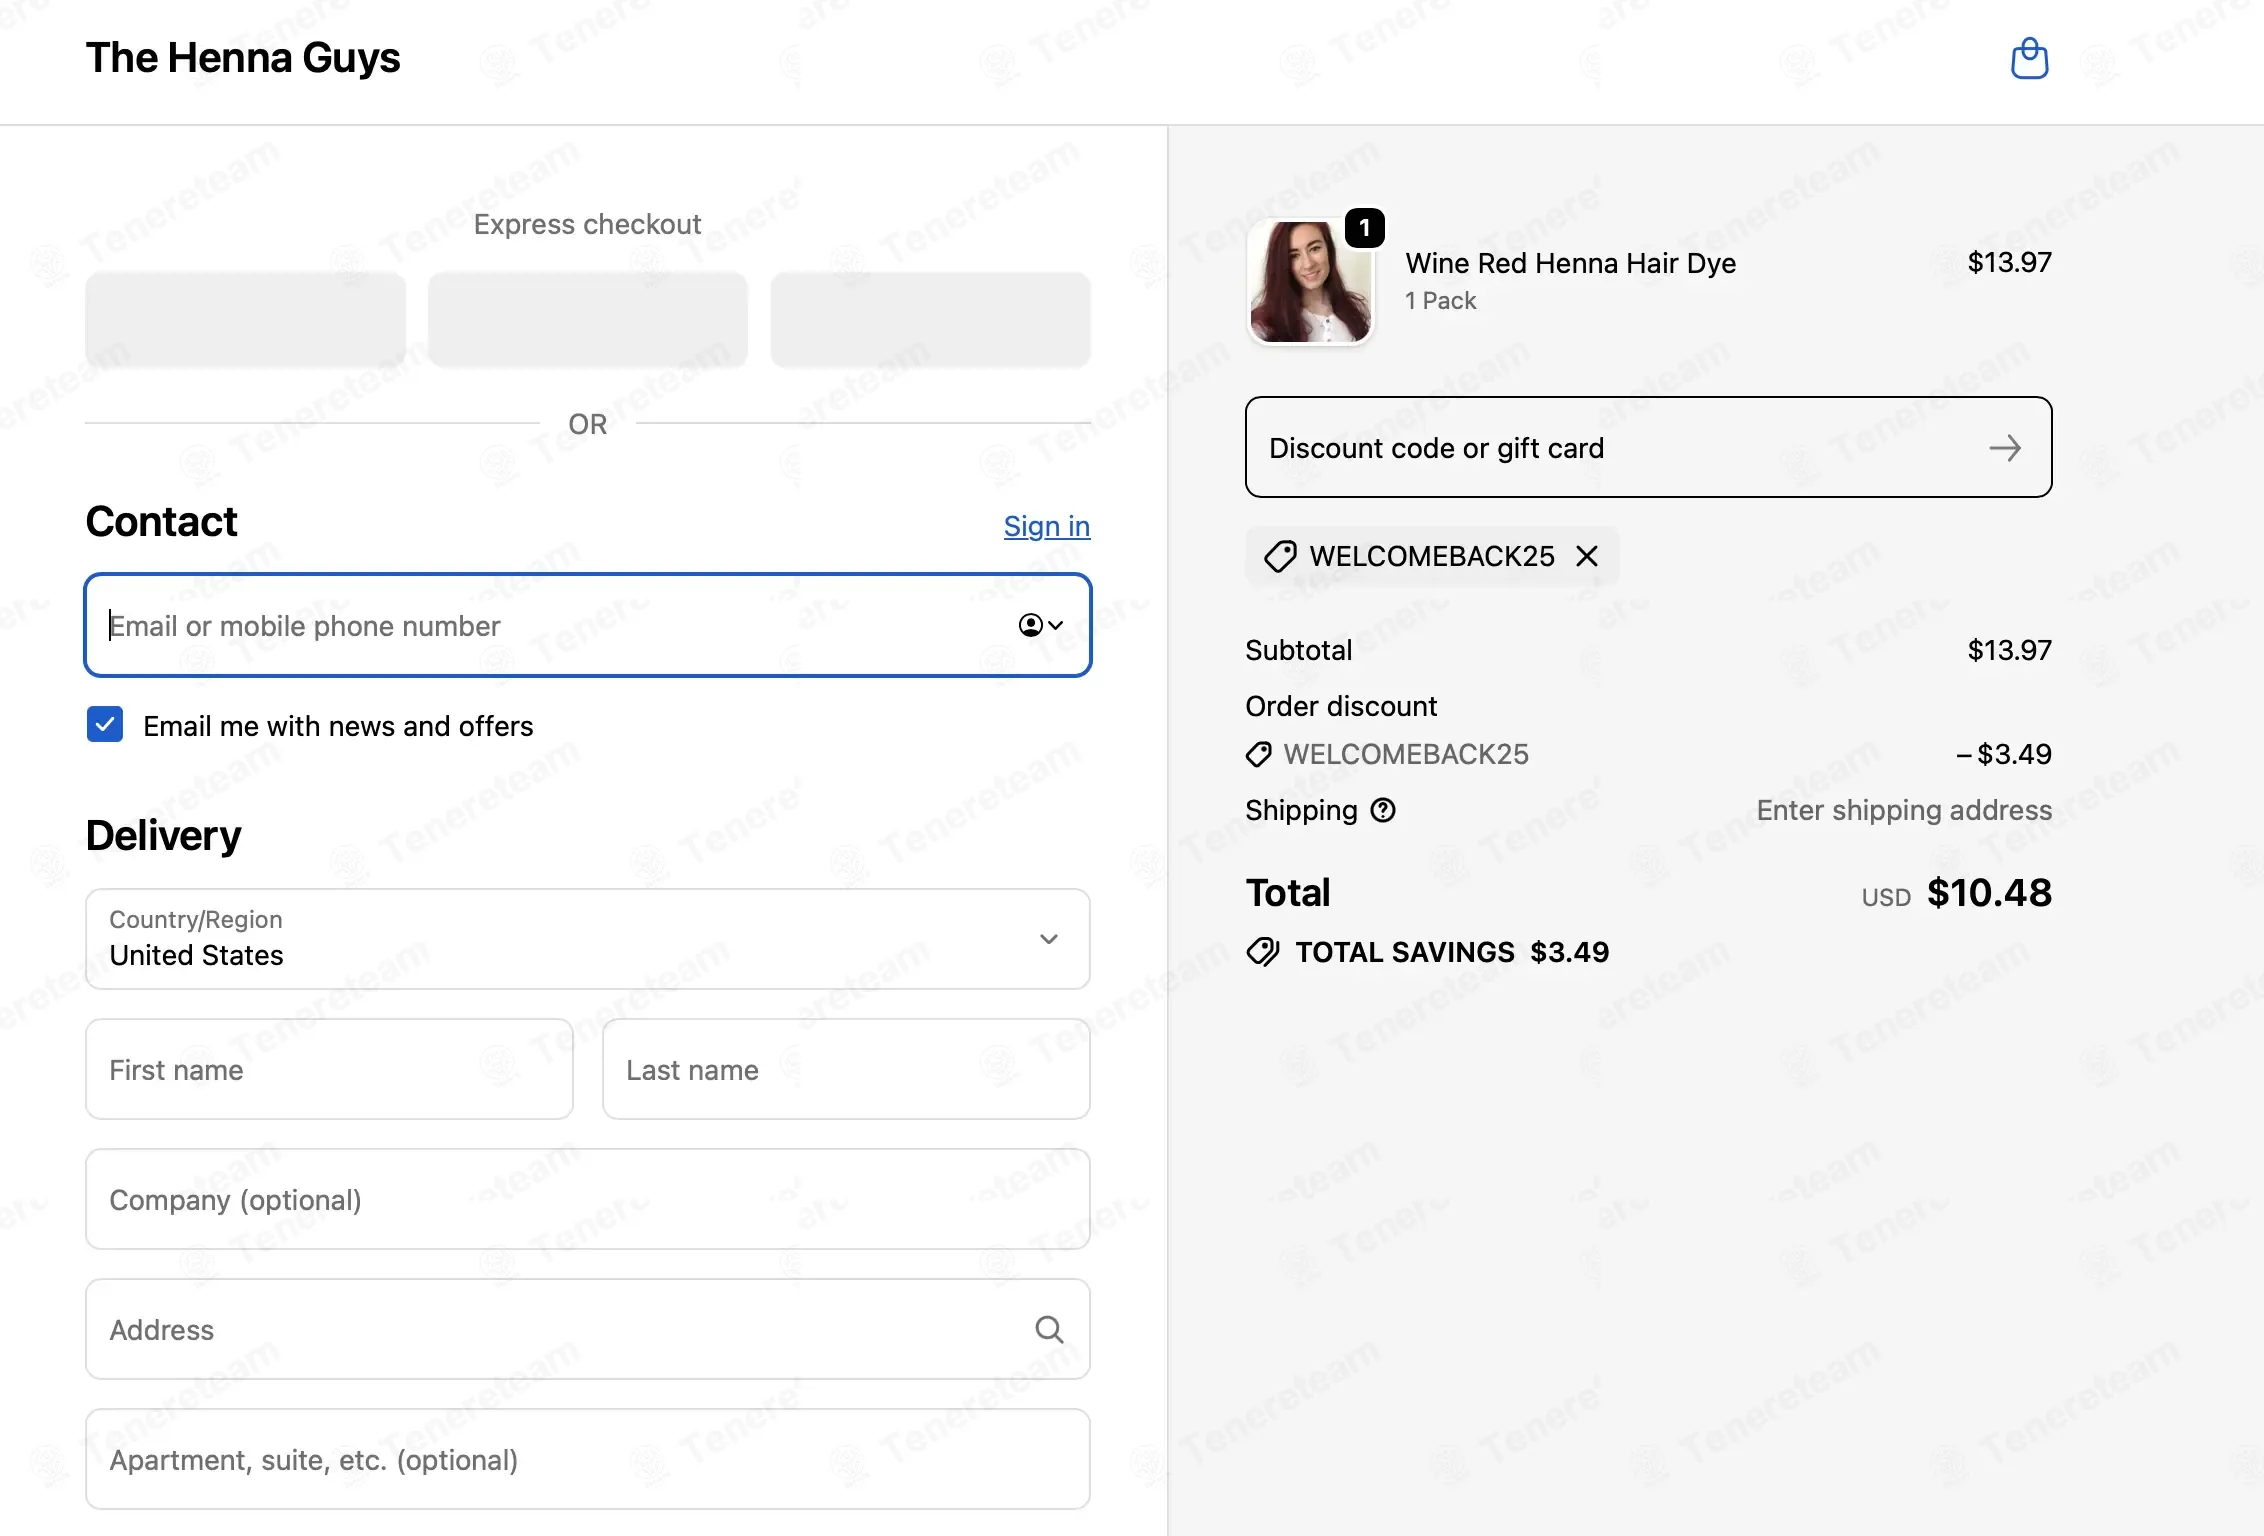Click the Express checkout label
This screenshot has width=2264, height=1536.
pos(588,224)
